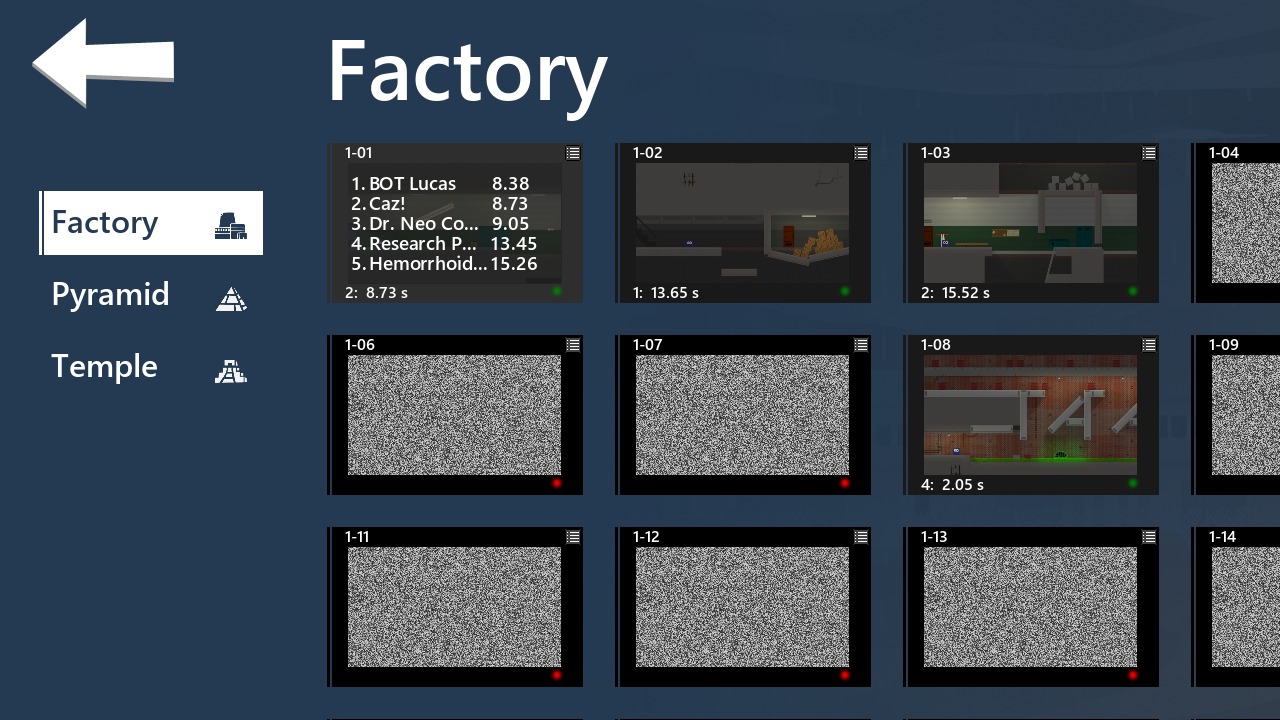Click the red status dot on level 1-06
This screenshot has width=1280, height=720.
tap(557, 483)
